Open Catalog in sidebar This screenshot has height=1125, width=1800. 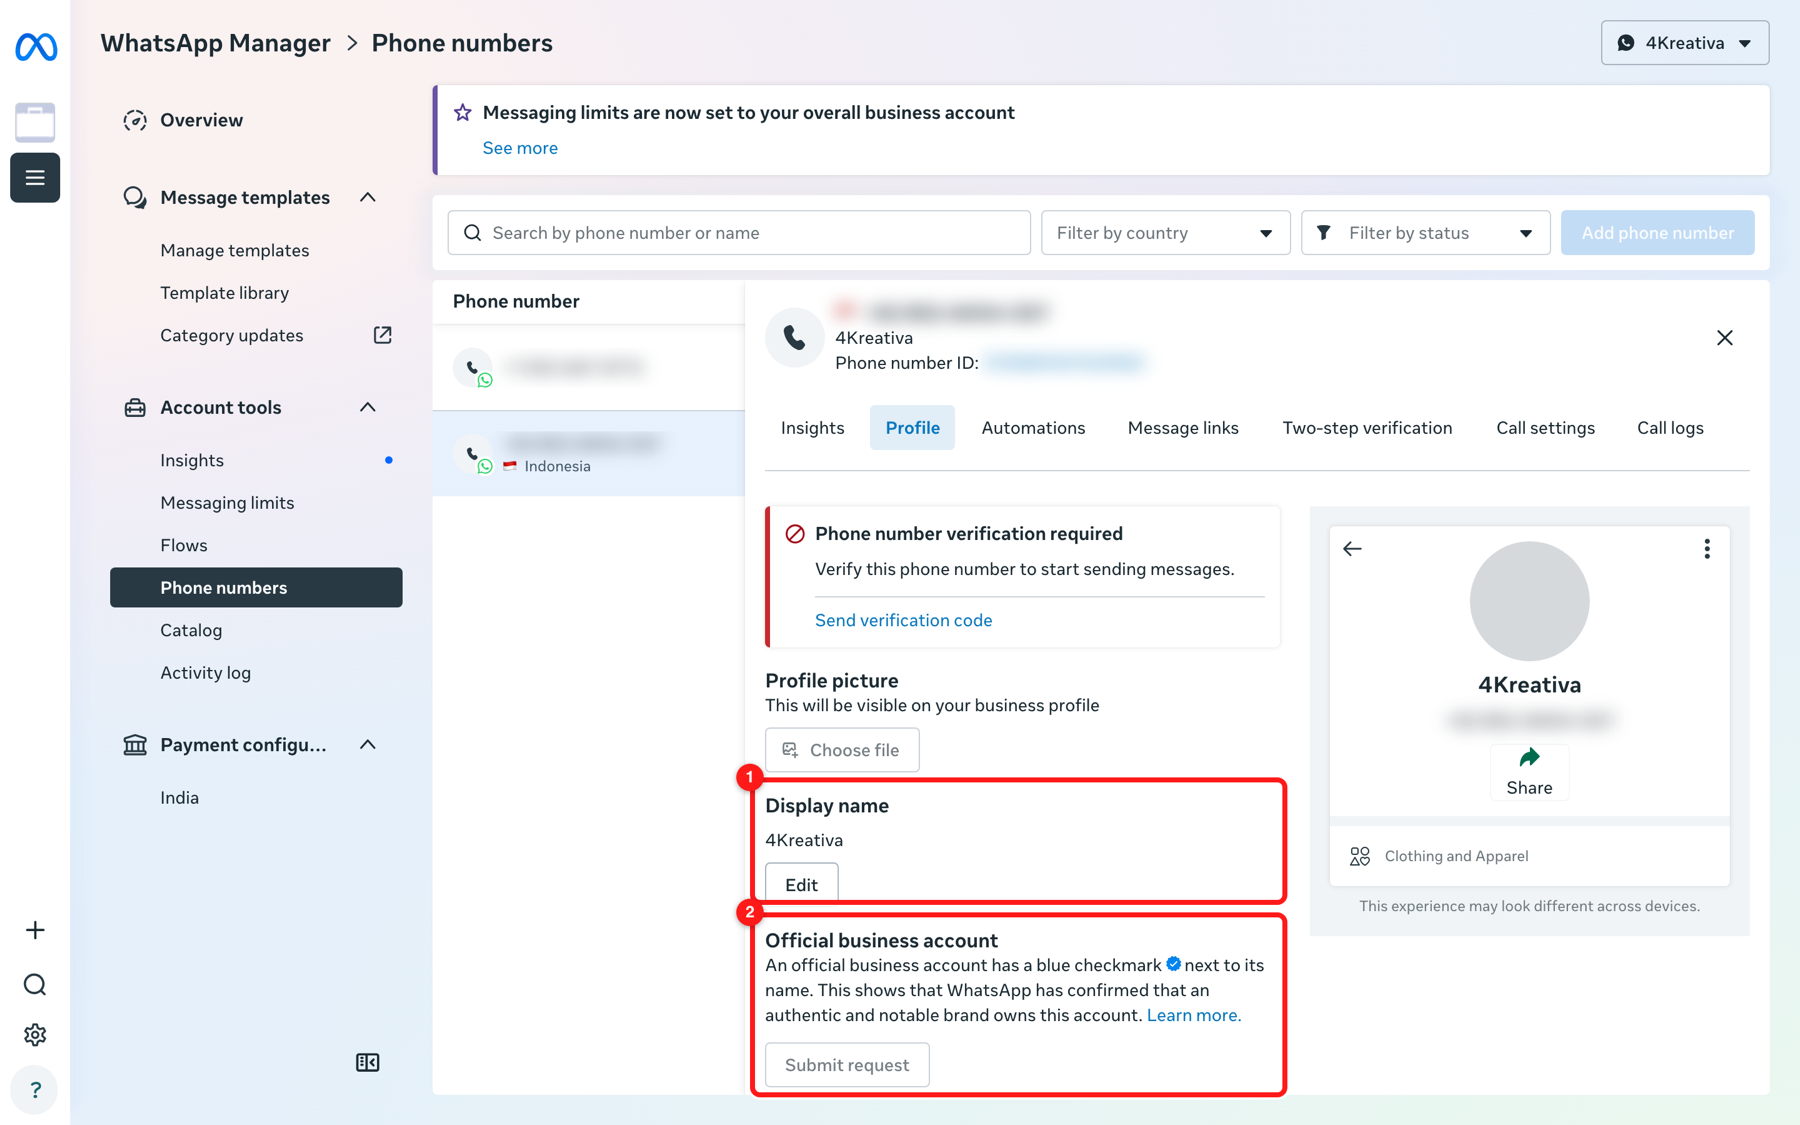click(x=191, y=630)
